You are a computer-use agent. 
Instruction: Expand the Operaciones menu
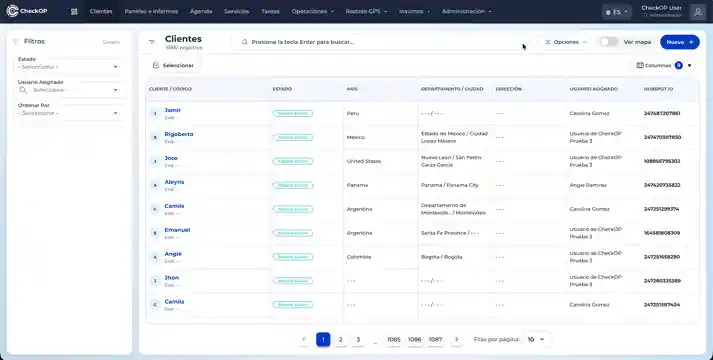point(313,11)
